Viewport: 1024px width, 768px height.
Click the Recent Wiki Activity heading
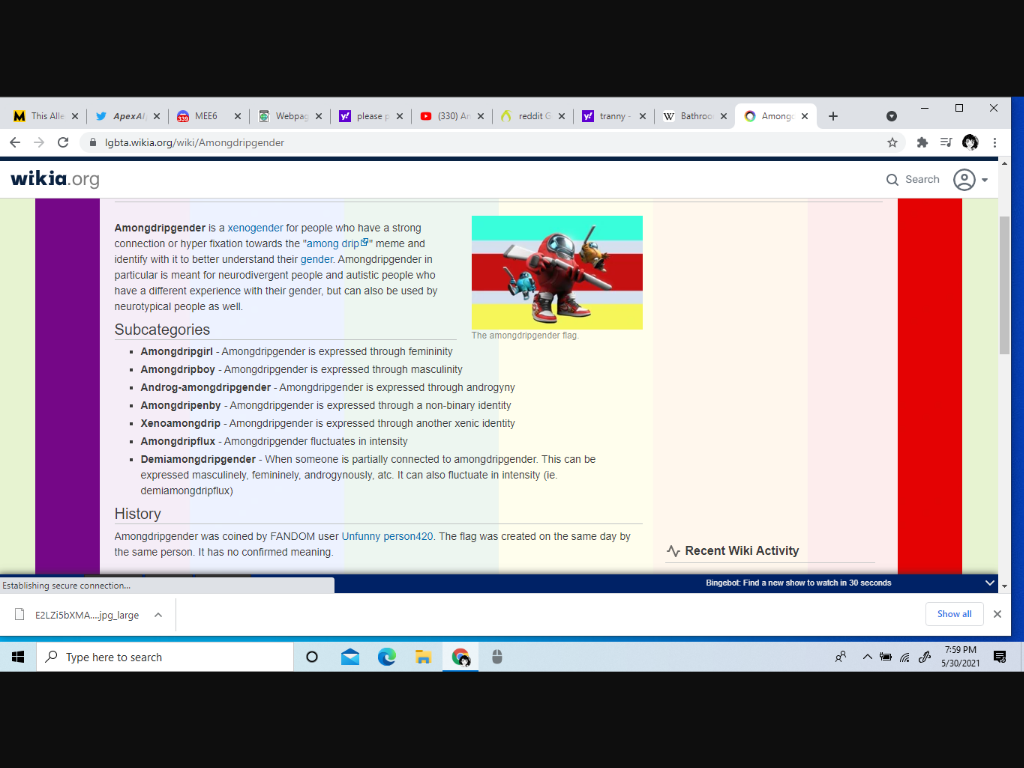[742, 551]
